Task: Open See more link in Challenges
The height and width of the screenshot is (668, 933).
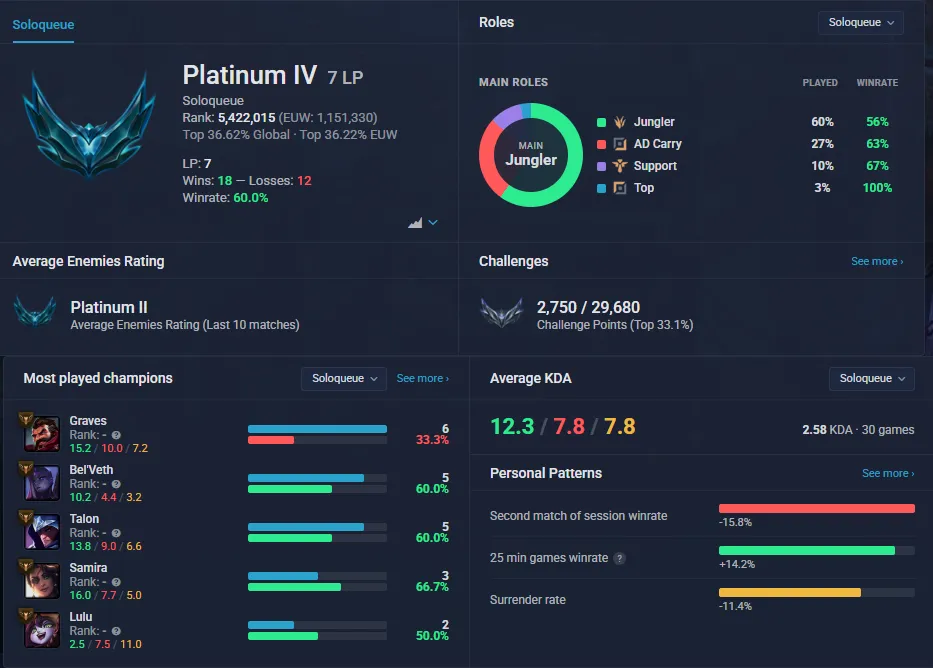Action: (876, 261)
